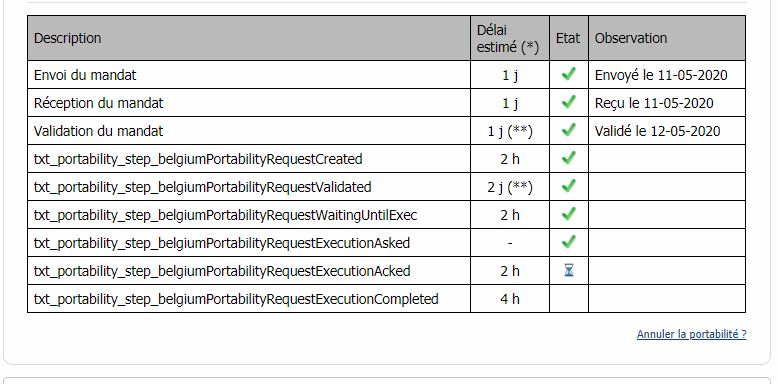Click the 4 h estimated delay cell
Viewport: 778px width, 384px height.
pyautogui.click(x=510, y=299)
